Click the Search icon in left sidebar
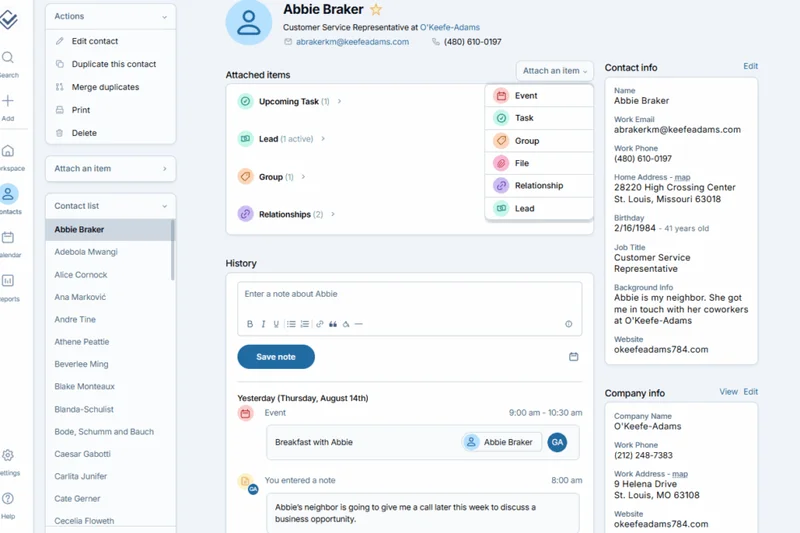 [x=8, y=58]
